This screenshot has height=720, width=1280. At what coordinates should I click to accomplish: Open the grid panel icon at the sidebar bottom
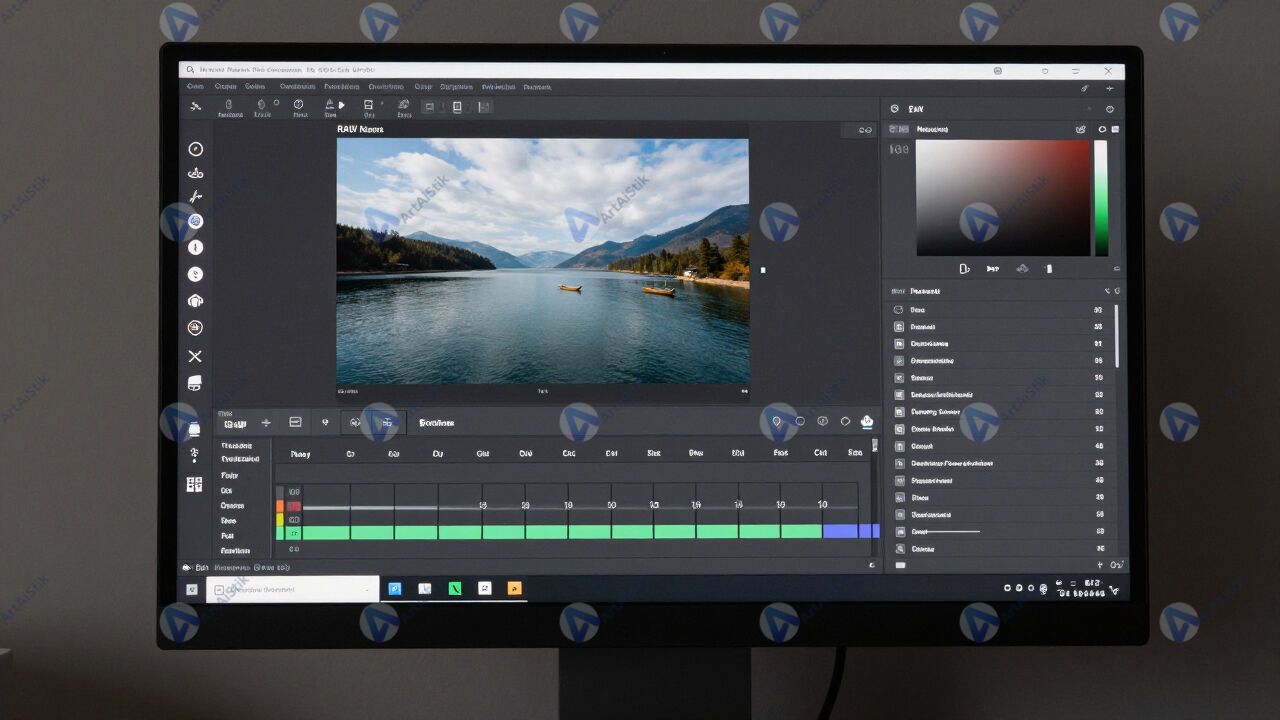(x=194, y=485)
